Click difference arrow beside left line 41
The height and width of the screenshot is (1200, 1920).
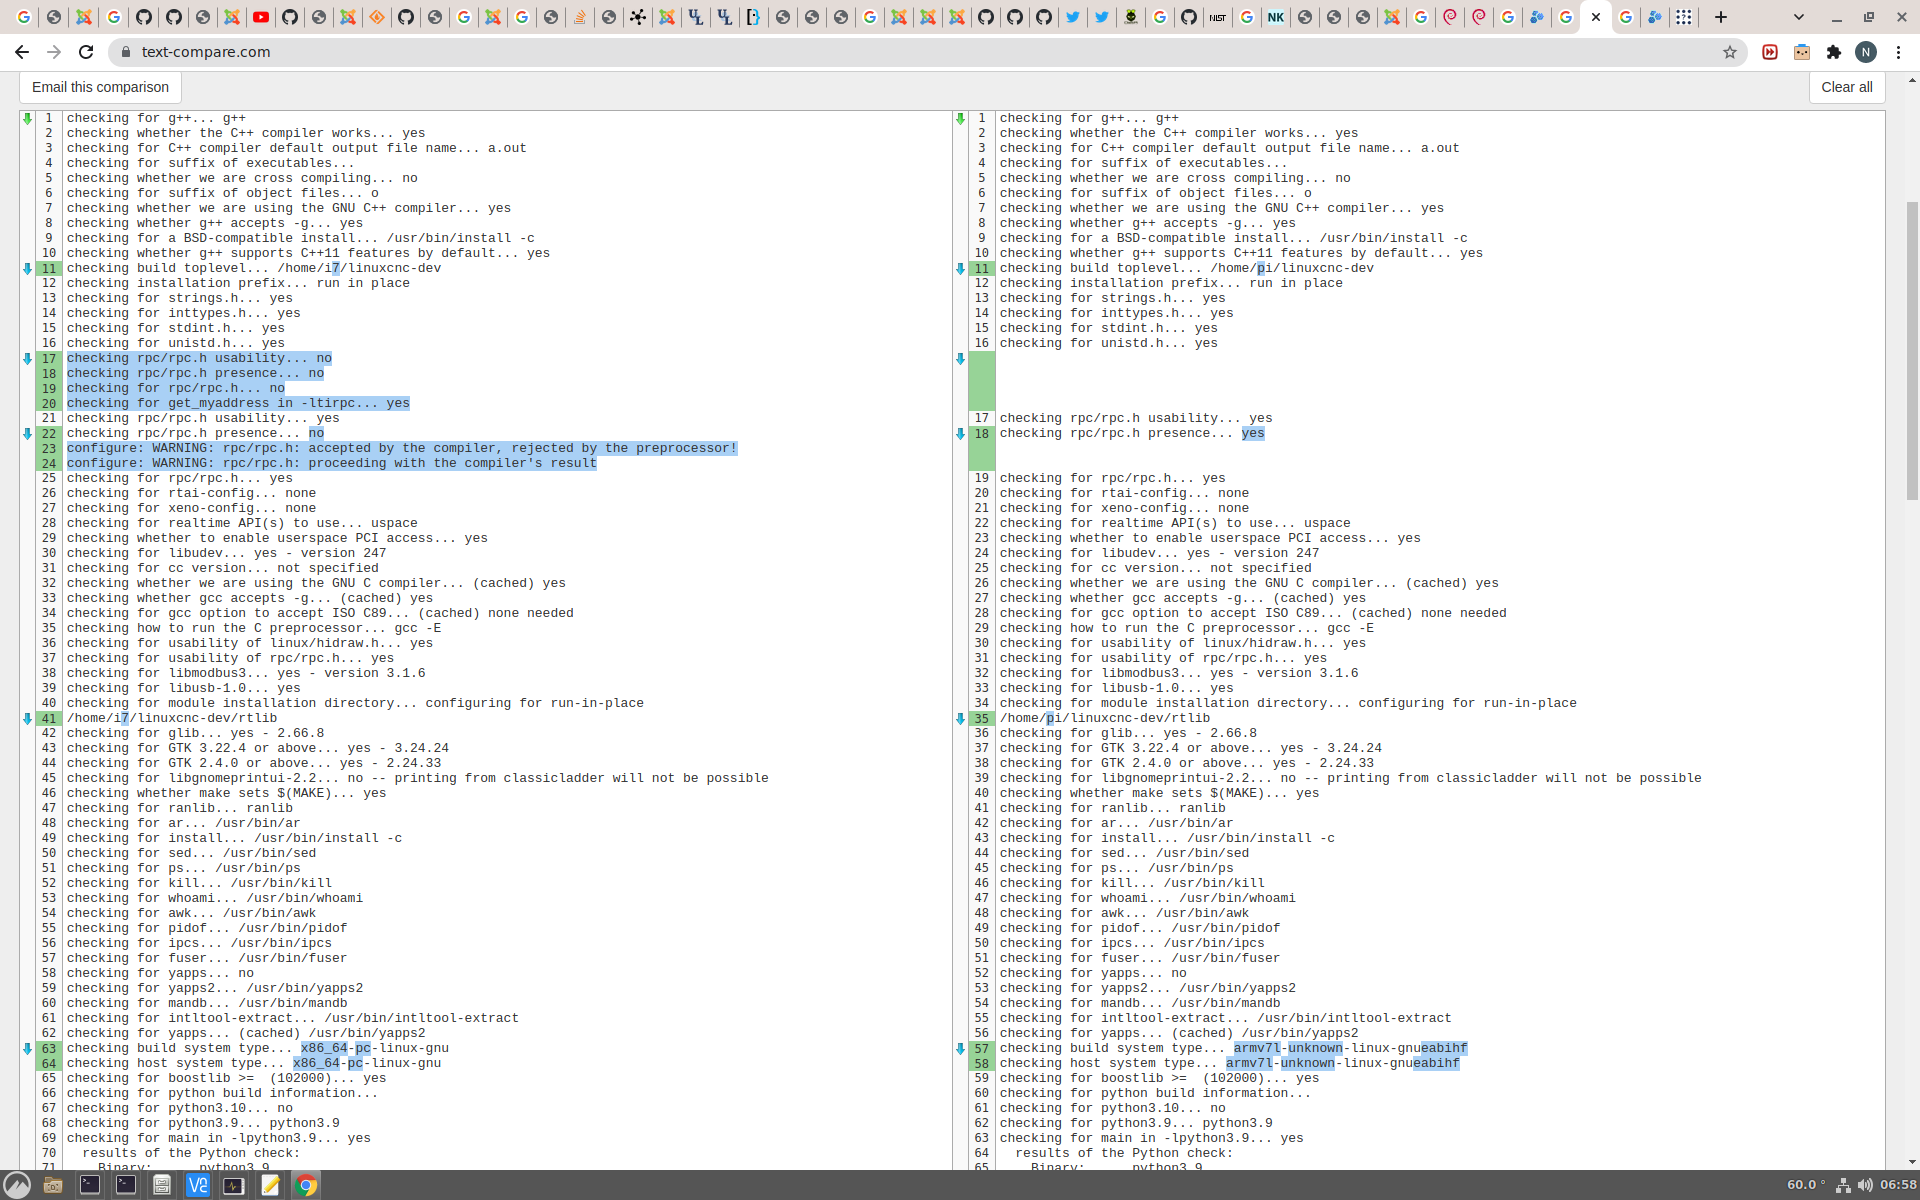click(x=27, y=718)
